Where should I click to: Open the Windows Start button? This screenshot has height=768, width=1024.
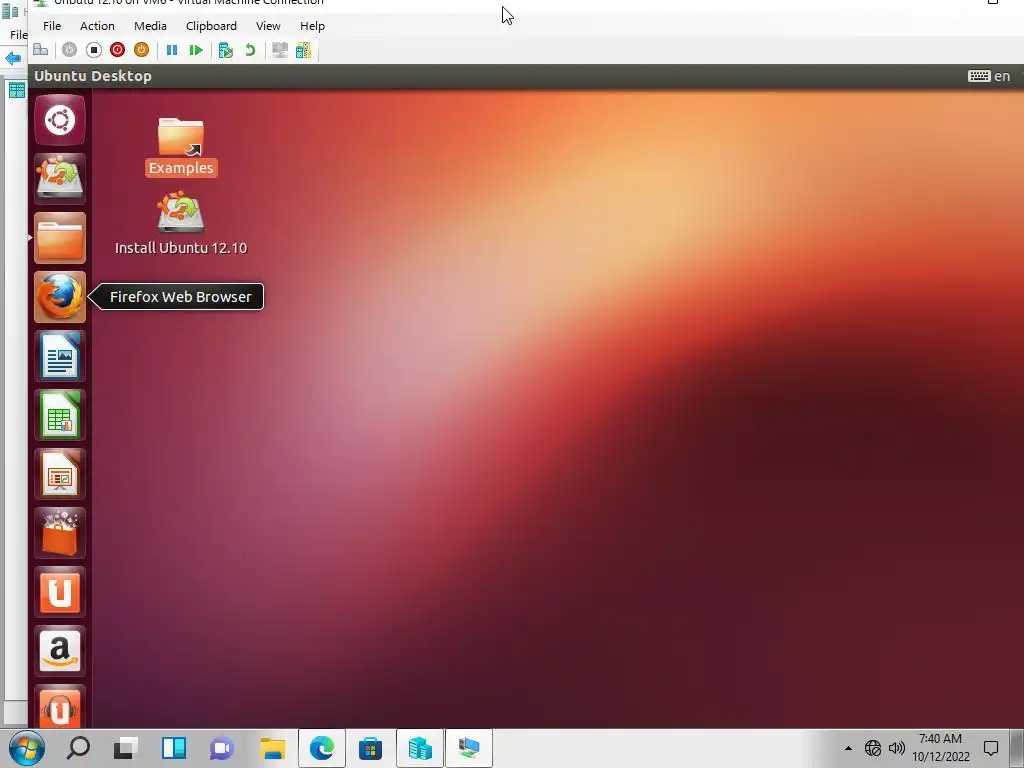click(x=27, y=748)
